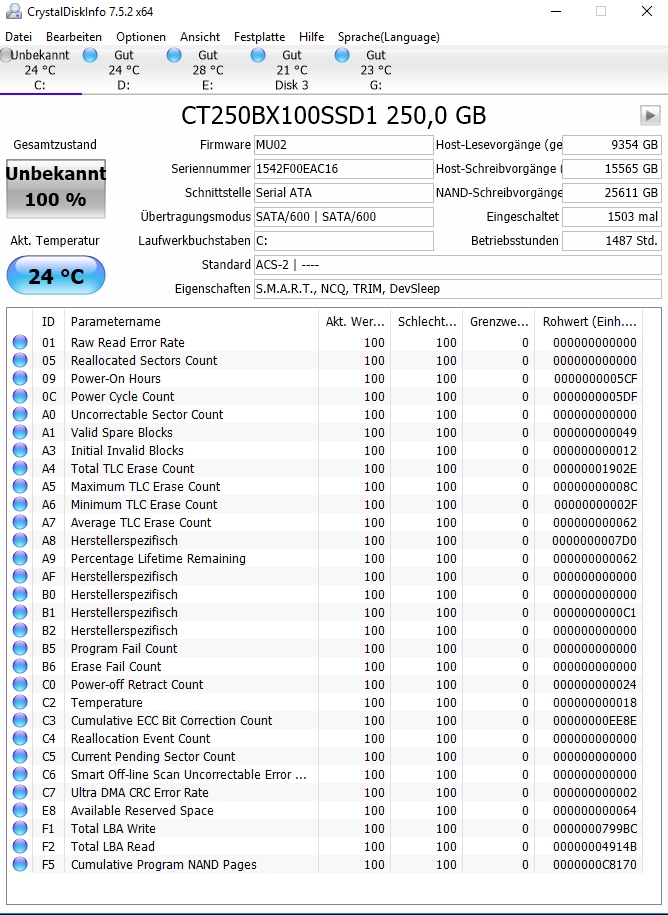This screenshot has width=668, height=915.
Task: Switch to drive E: tab
Action: tap(208, 70)
